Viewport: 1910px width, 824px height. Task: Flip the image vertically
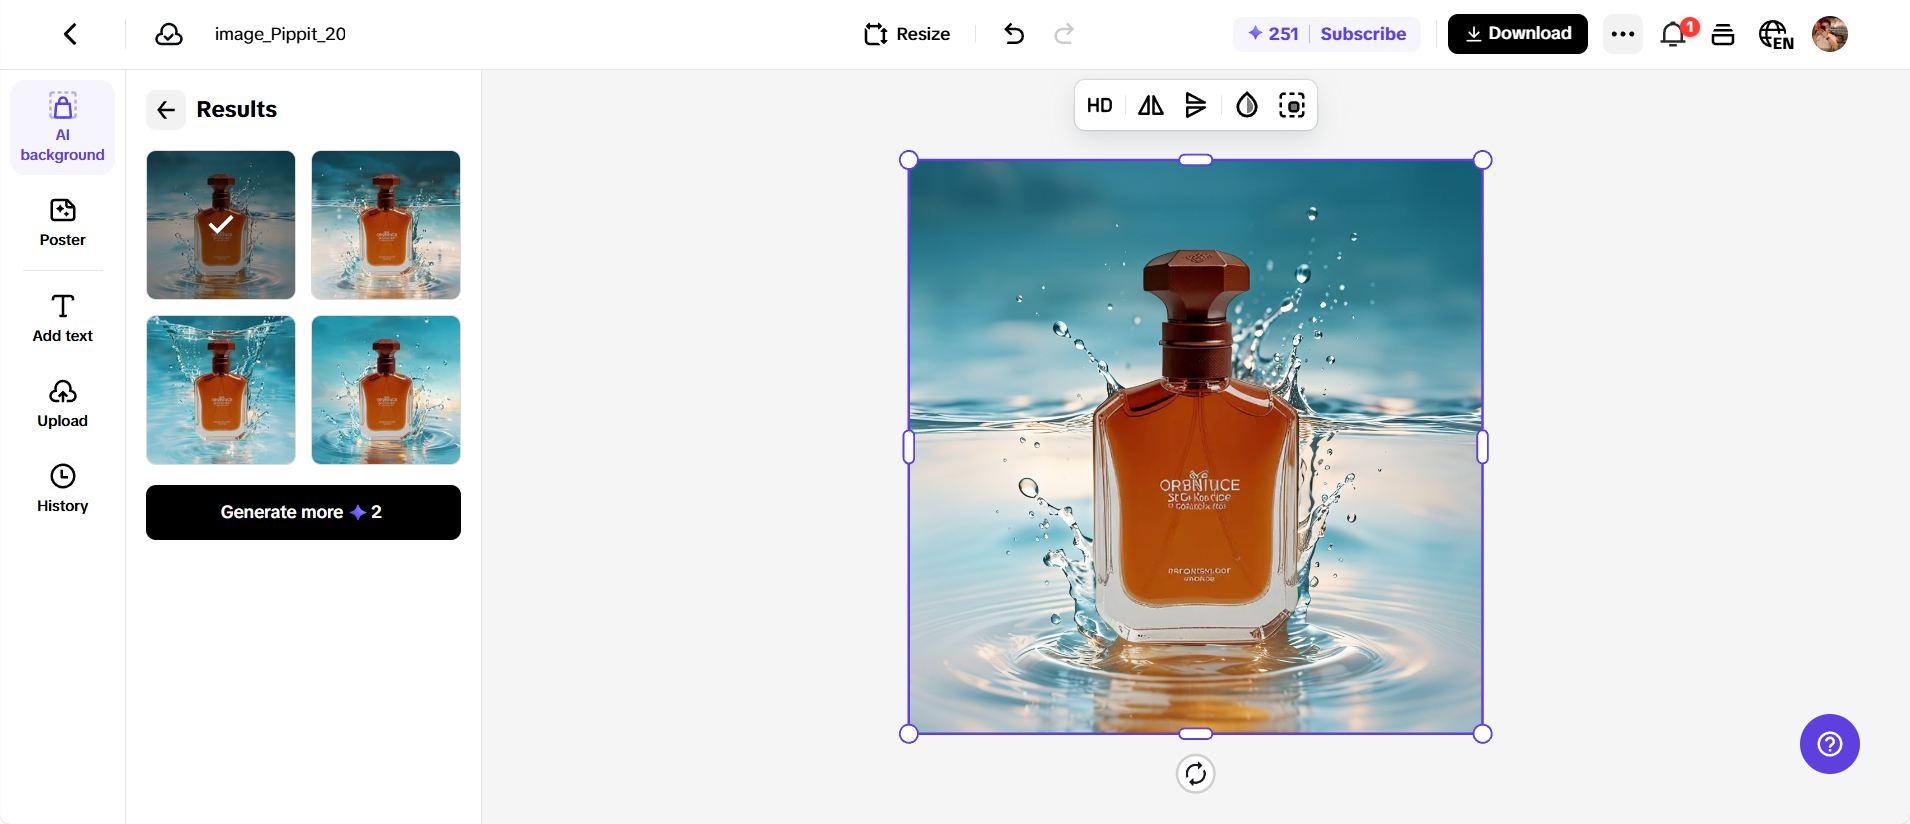click(1196, 106)
